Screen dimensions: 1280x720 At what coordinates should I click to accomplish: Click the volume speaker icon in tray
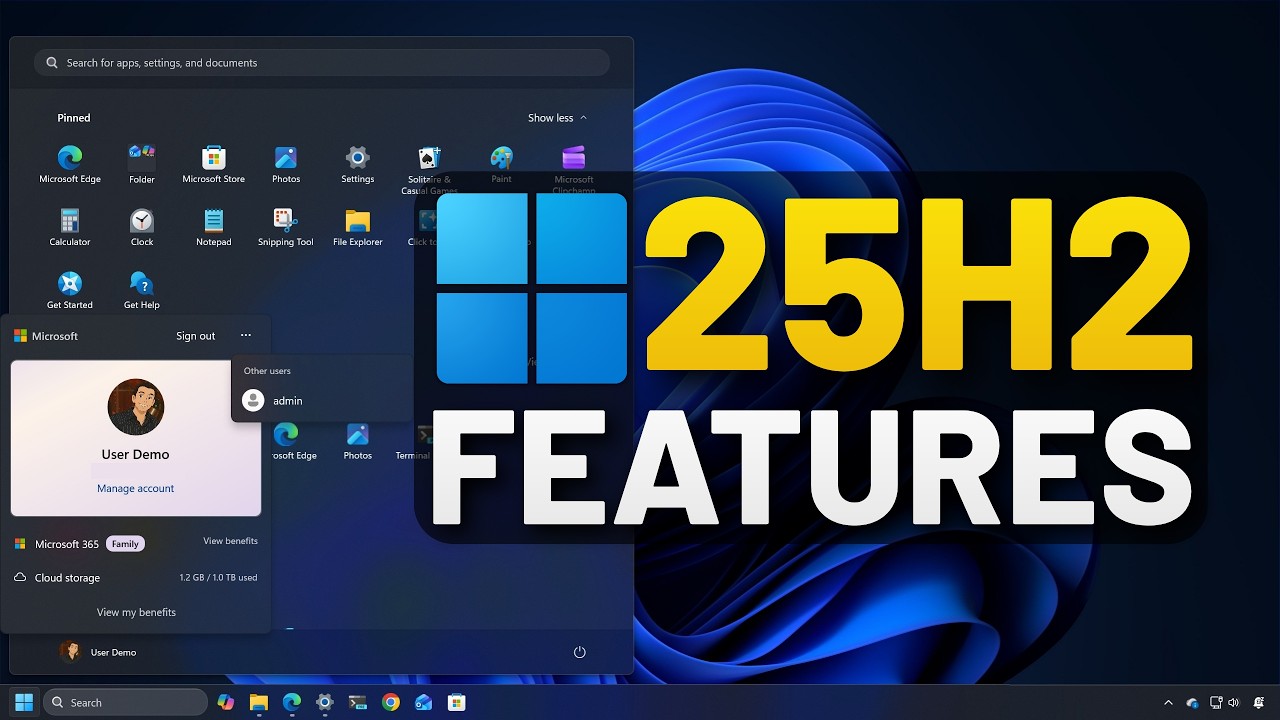coord(1233,703)
